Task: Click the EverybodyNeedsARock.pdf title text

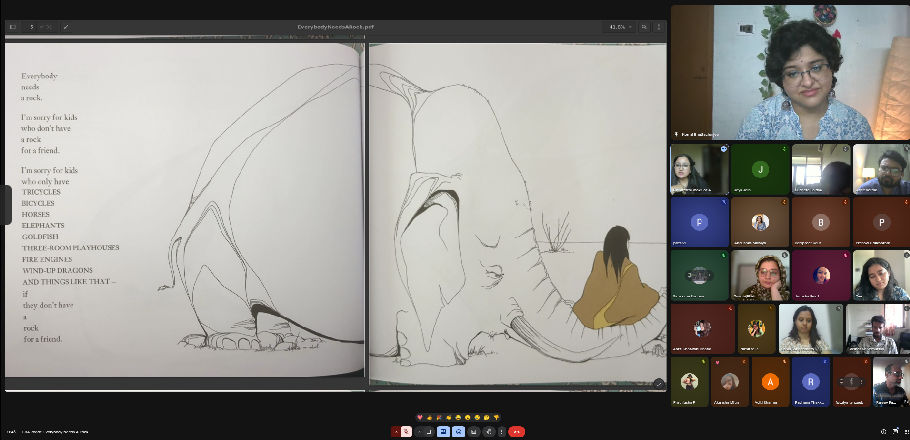Action: [335, 27]
